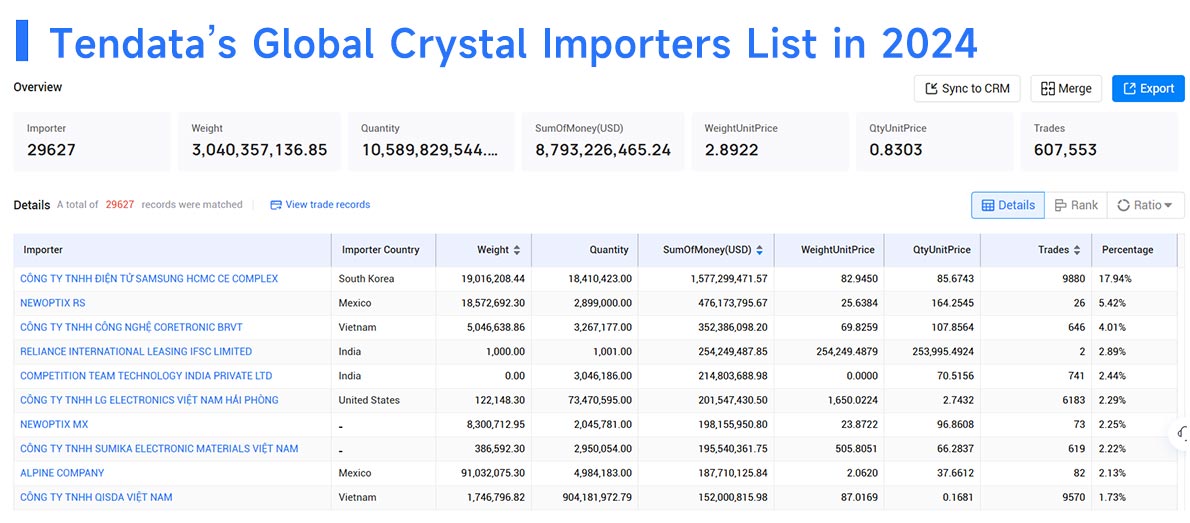
Task: Sort by Trades column arrows
Action: point(1077,250)
